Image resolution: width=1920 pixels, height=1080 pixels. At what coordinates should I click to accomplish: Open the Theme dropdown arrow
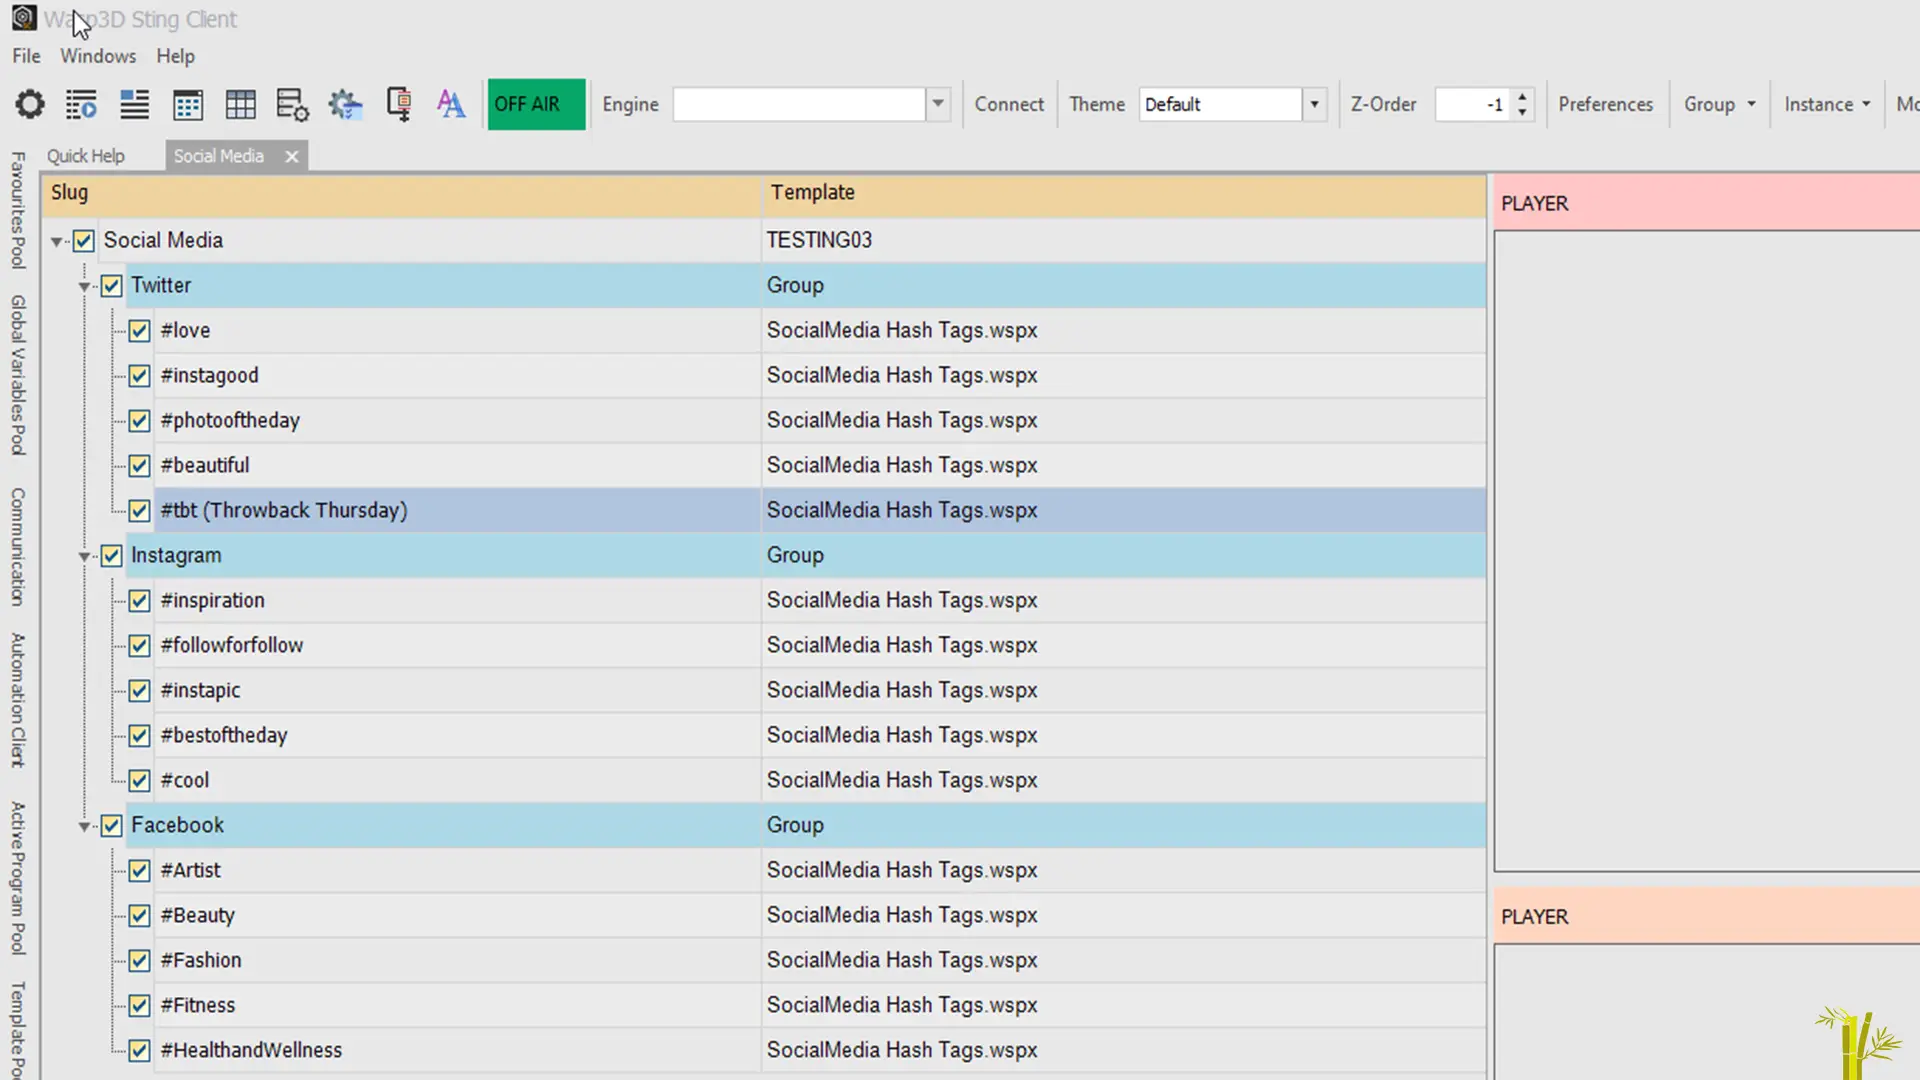click(1314, 104)
